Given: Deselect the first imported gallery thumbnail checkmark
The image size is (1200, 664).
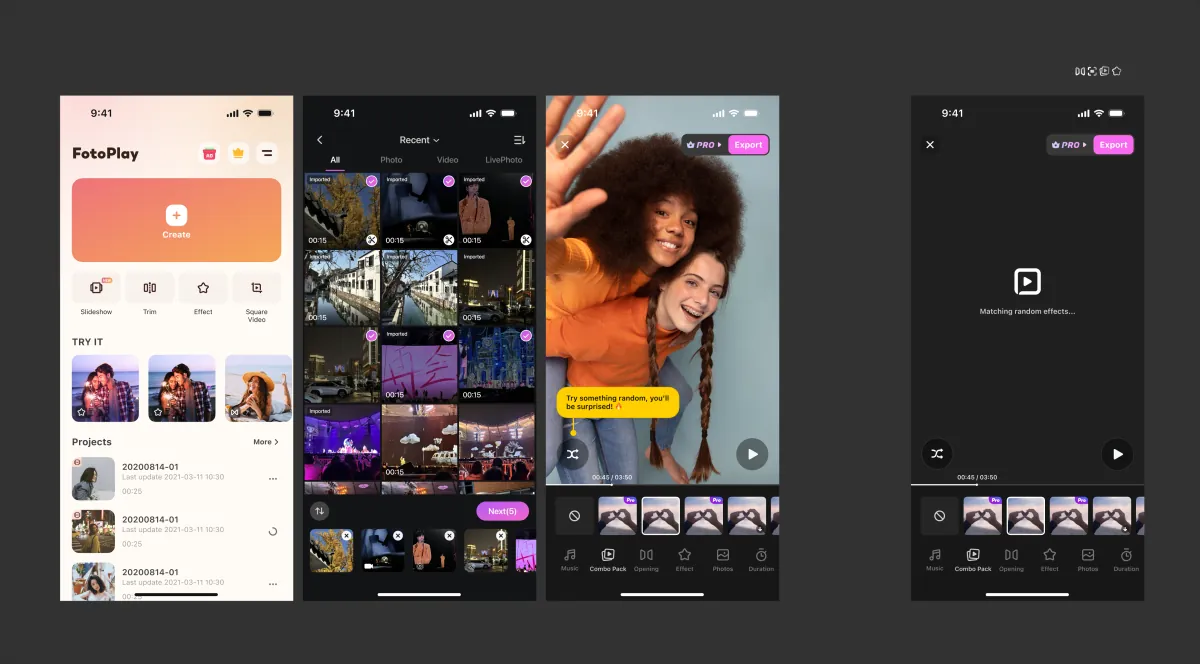Looking at the screenshot, I should [371, 181].
